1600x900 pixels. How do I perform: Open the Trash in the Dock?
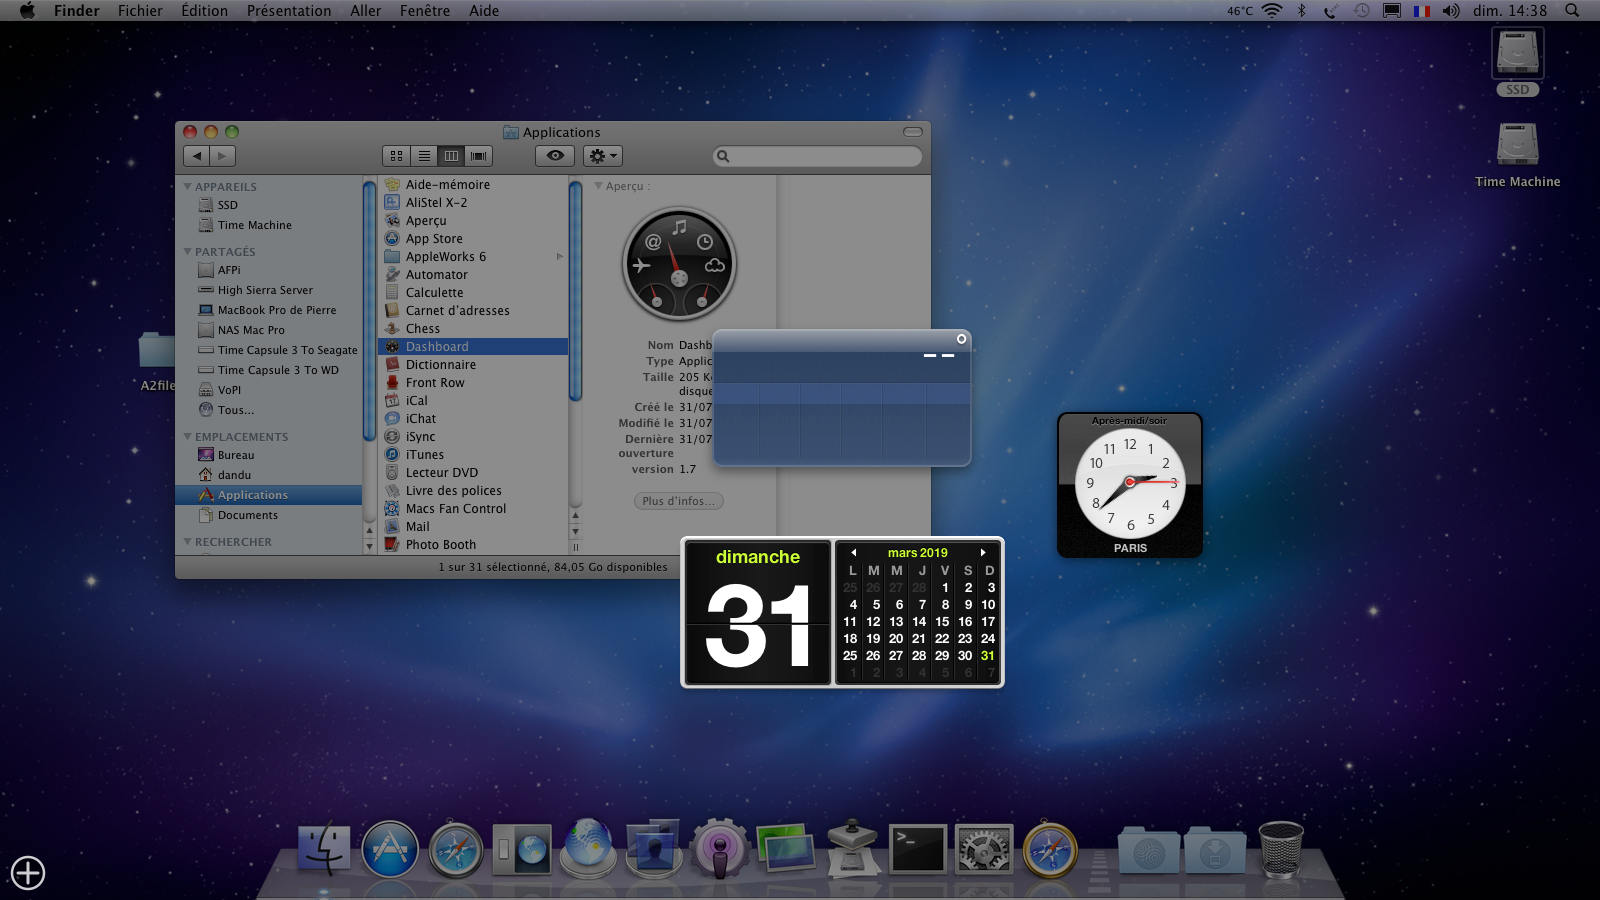click(x=1280, y=849)
